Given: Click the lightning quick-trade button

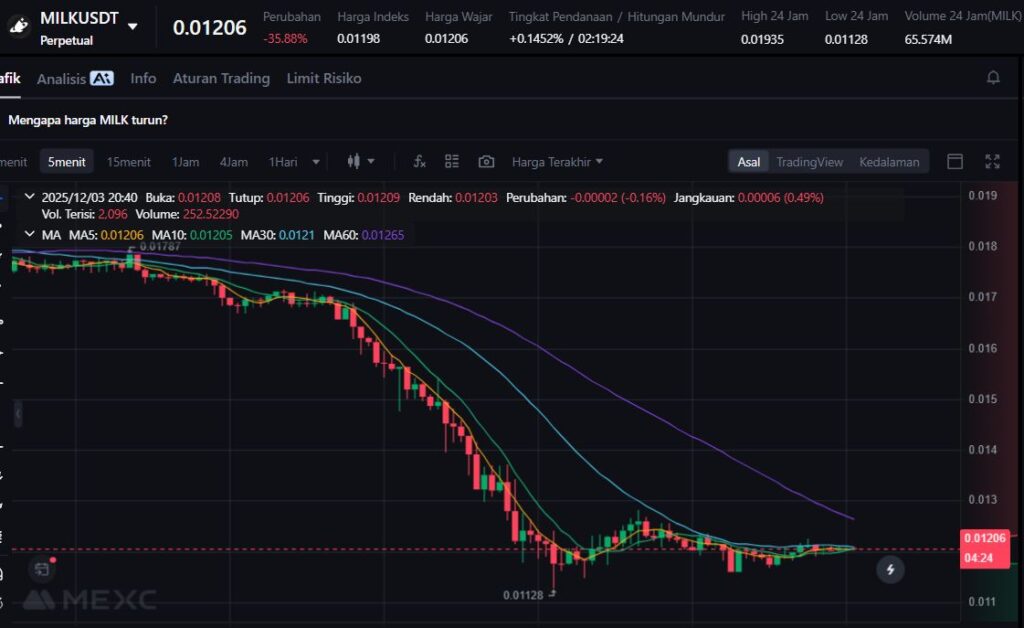Looking at the screenshot, I should (x=890, y=570).
